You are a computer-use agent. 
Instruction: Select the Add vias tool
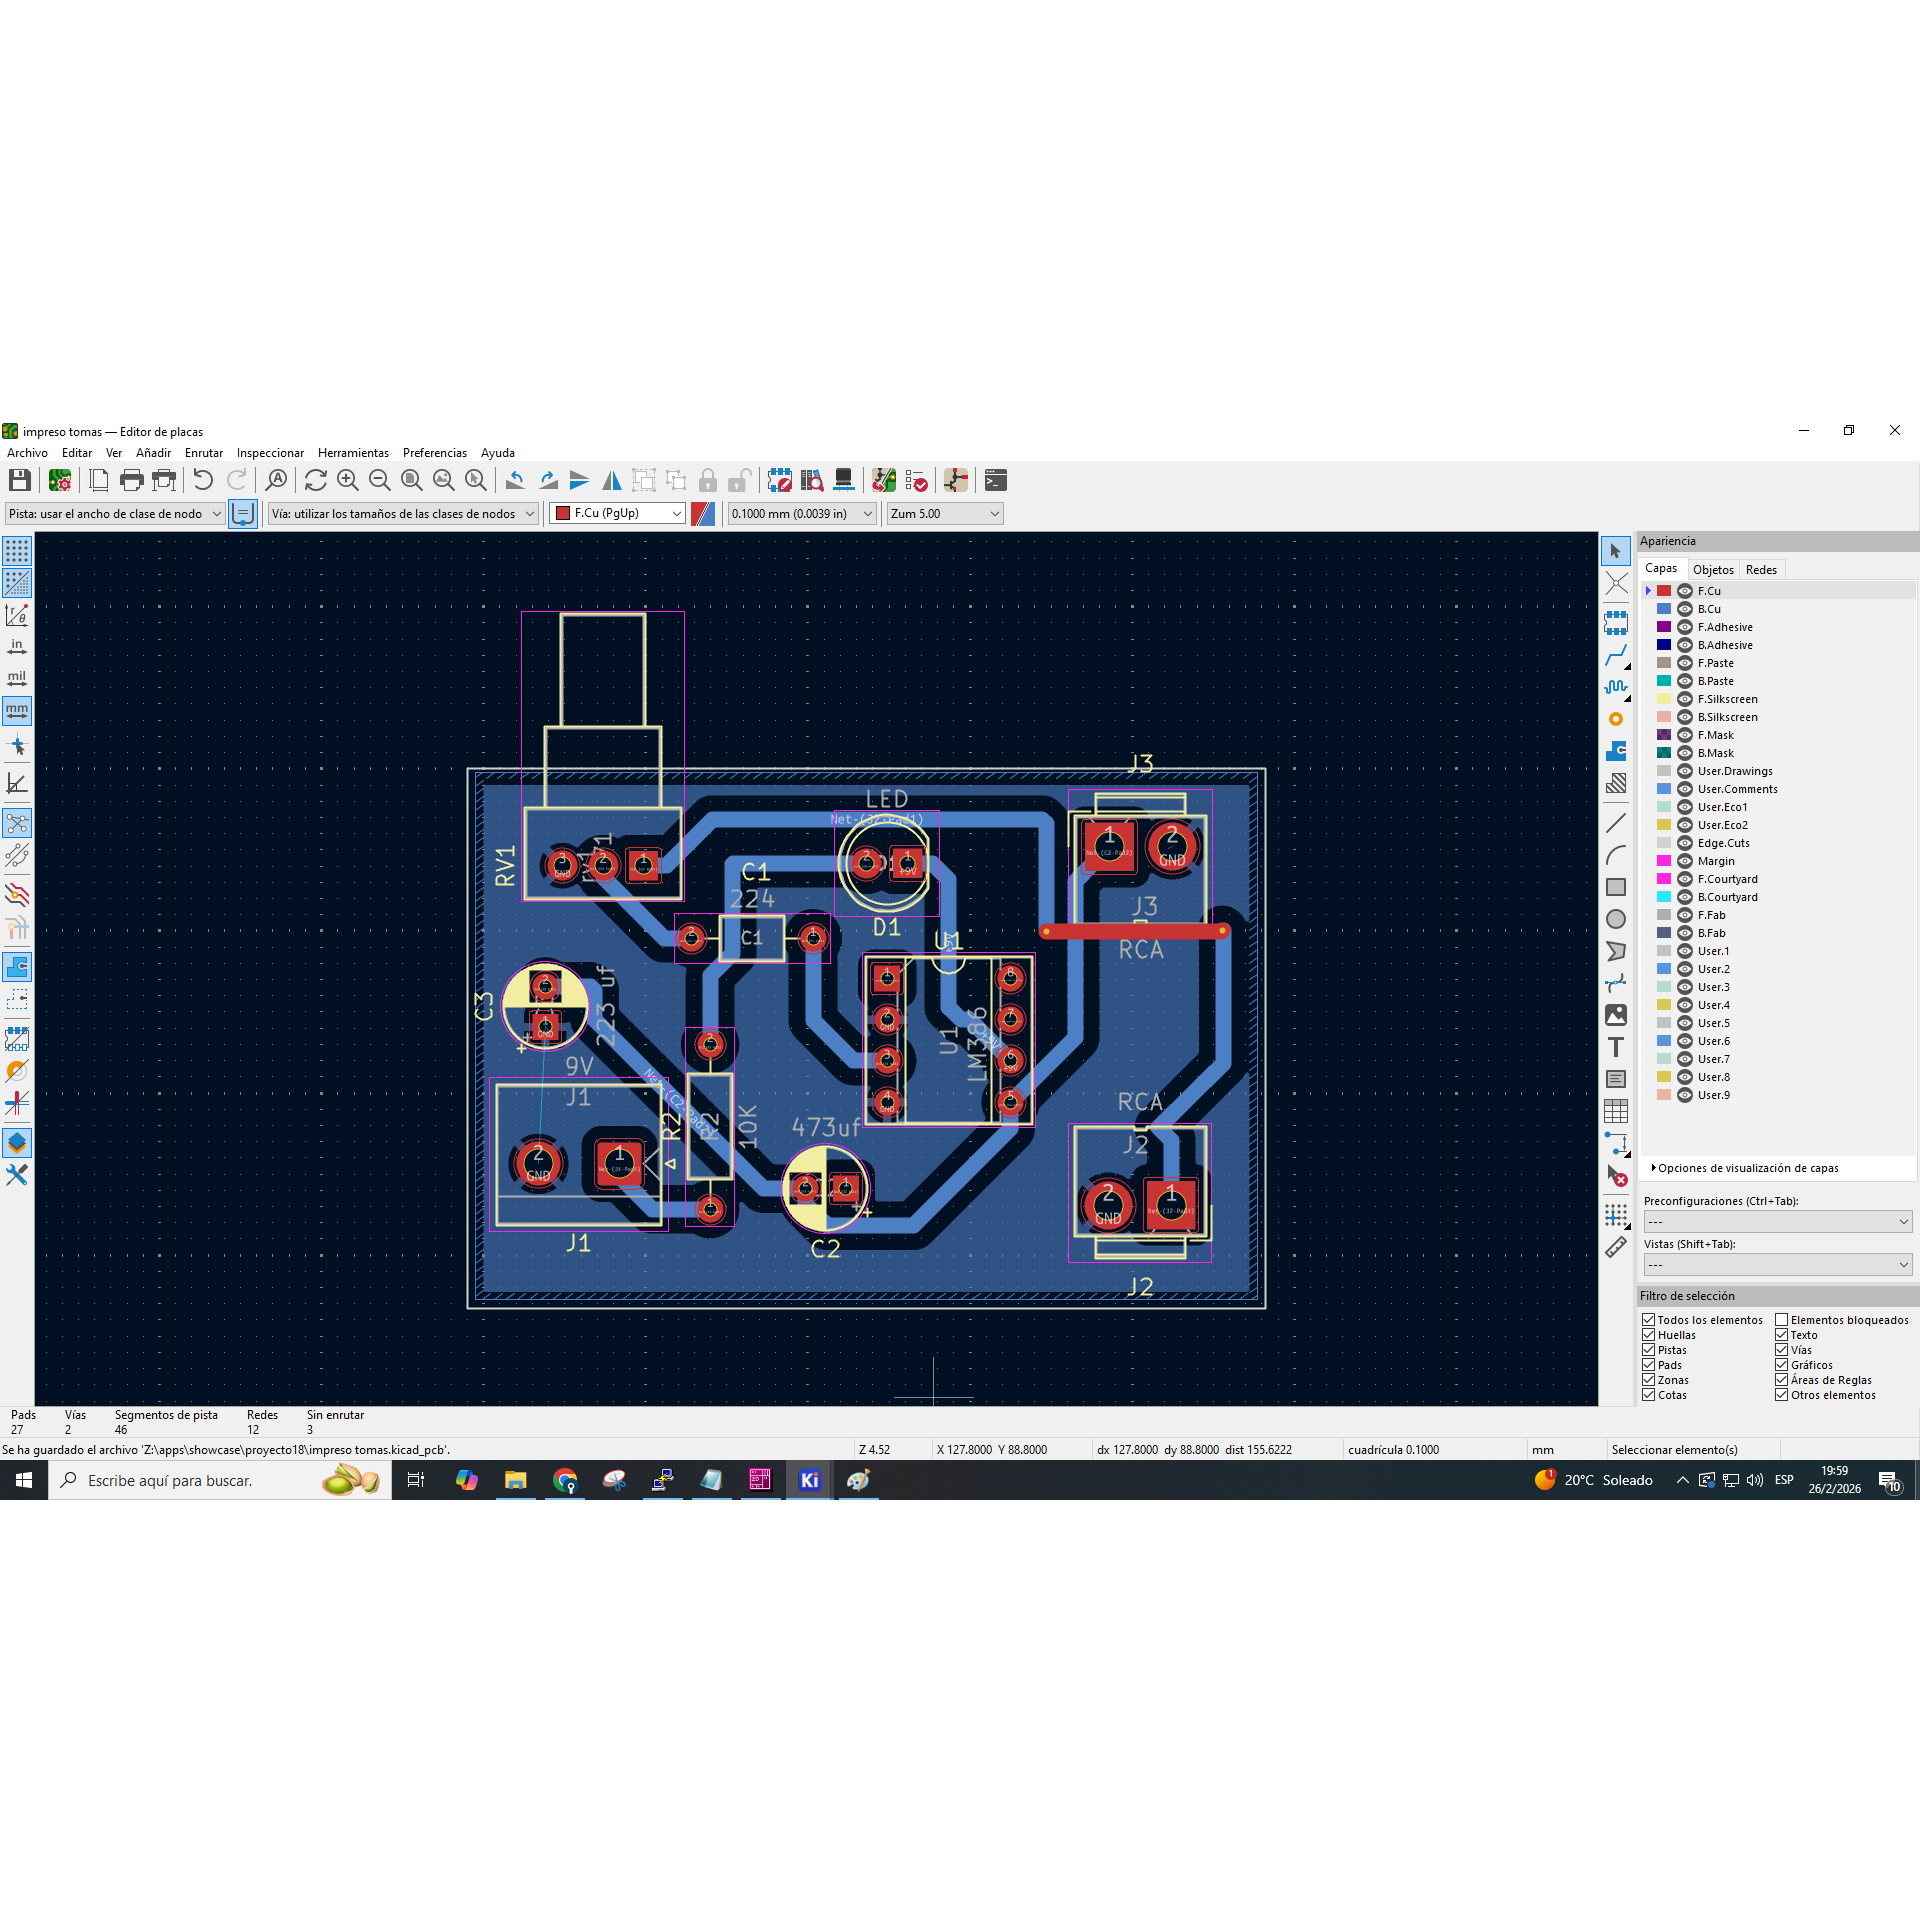pyautogui.click(x=1615, y=719)
